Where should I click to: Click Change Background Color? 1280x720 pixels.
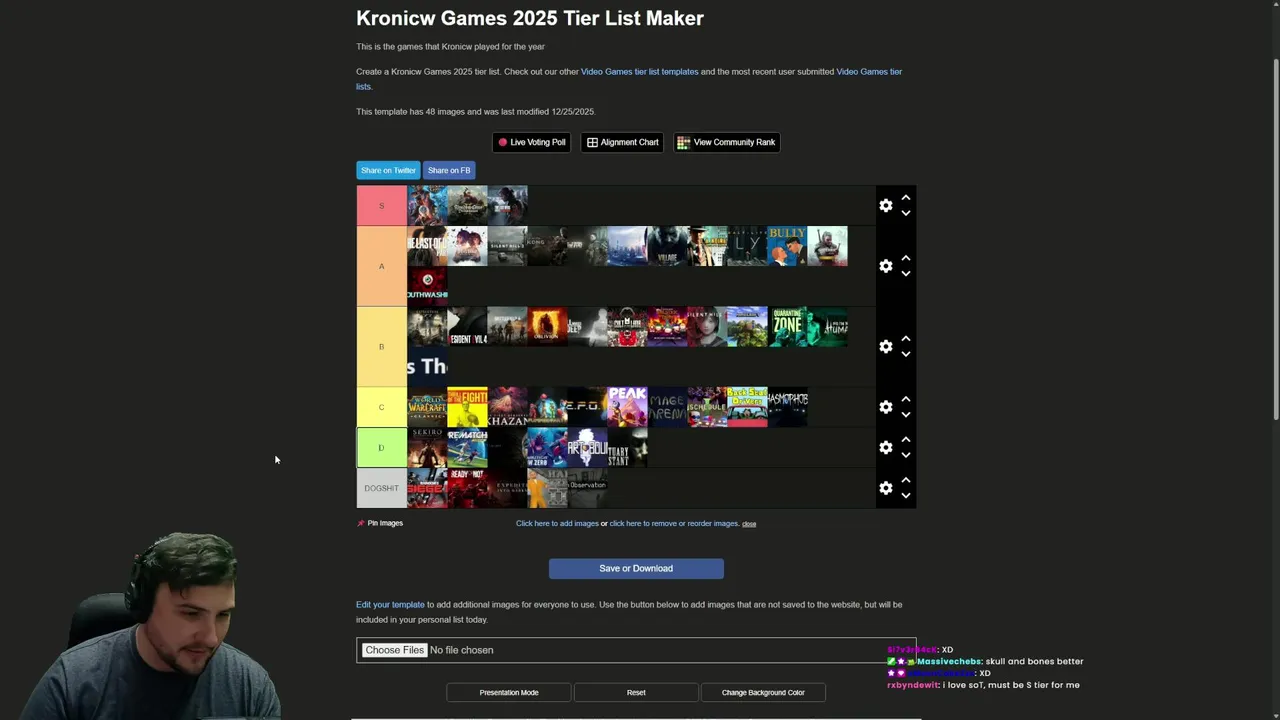763,692
